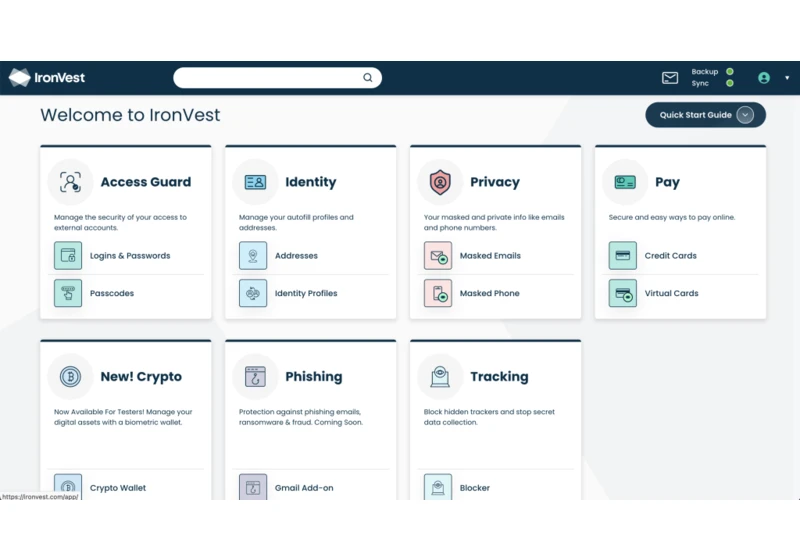Click the search magnifier icon
Screen dimensions: 800x560
367,78
